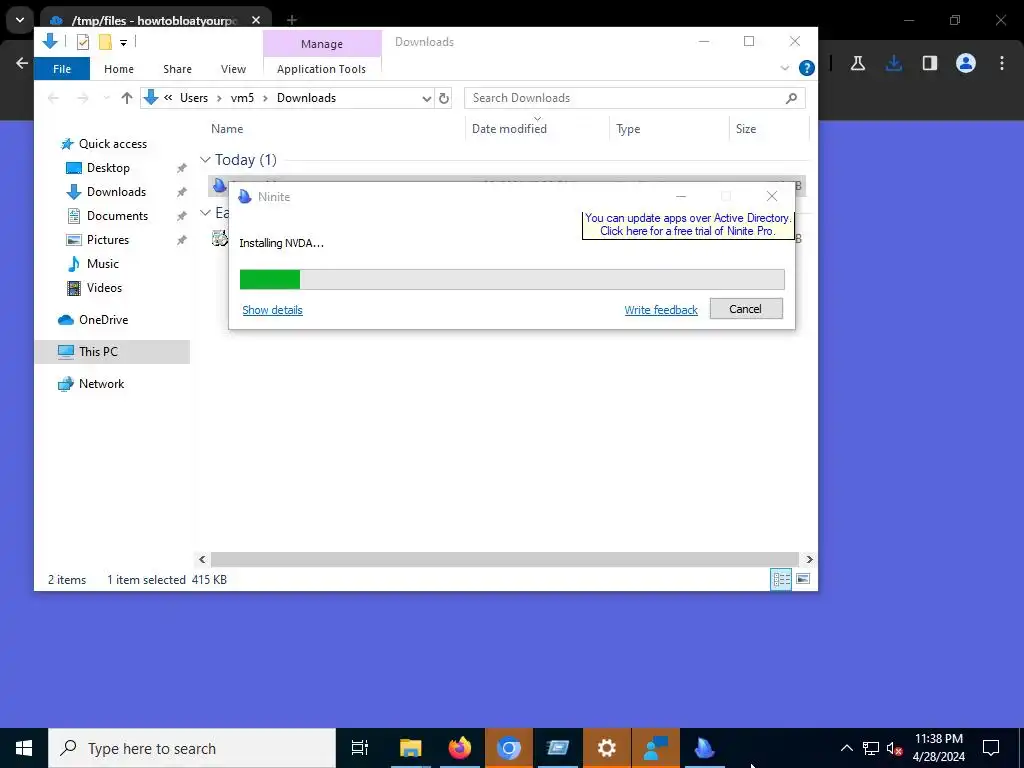Click the New folder quick access icon
The image size is (1024, 768).
104,42
